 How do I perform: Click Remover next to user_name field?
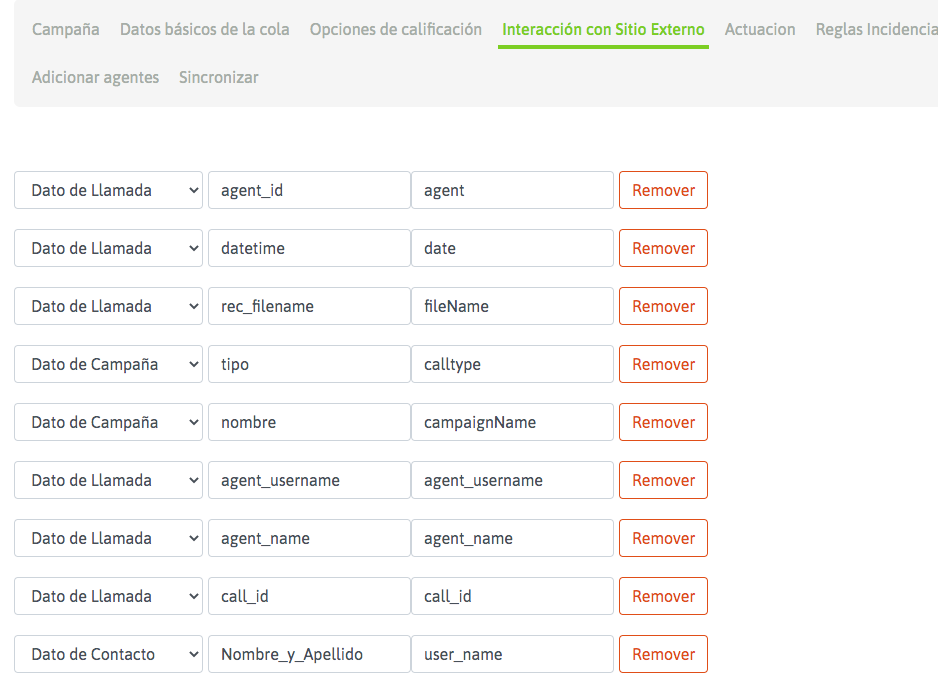[x=663, y=654]
